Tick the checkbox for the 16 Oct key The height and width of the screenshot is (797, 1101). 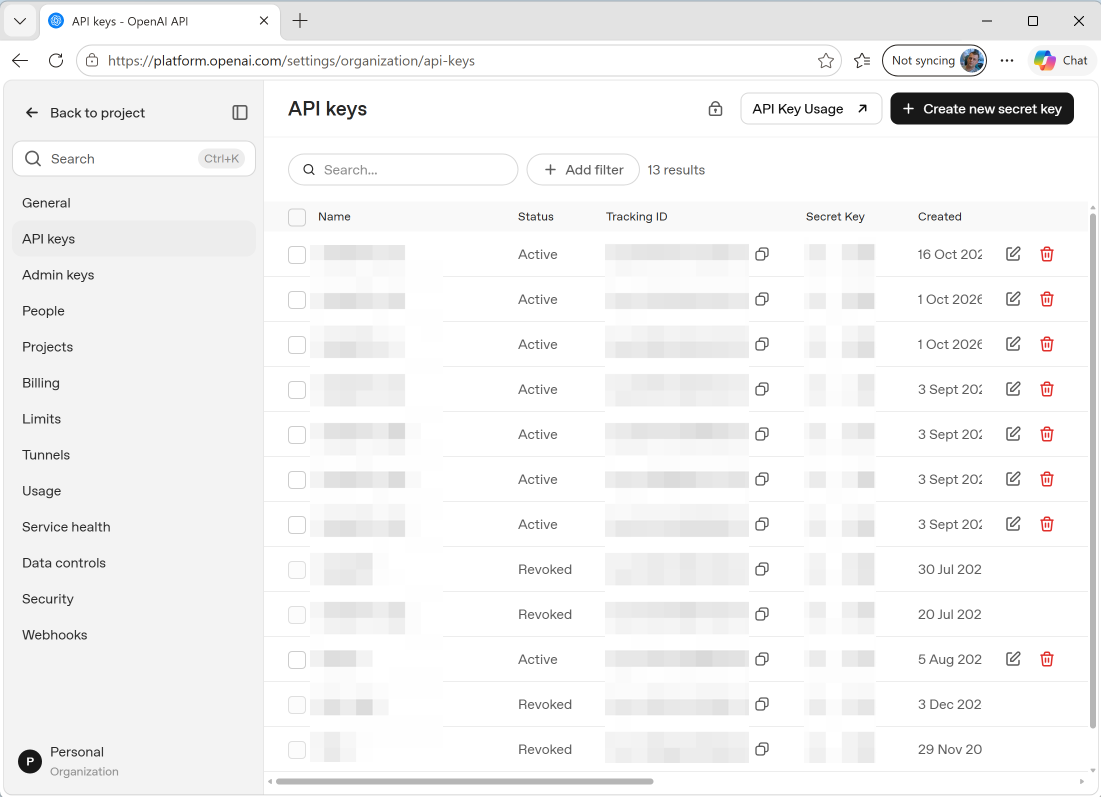point(297,254)
